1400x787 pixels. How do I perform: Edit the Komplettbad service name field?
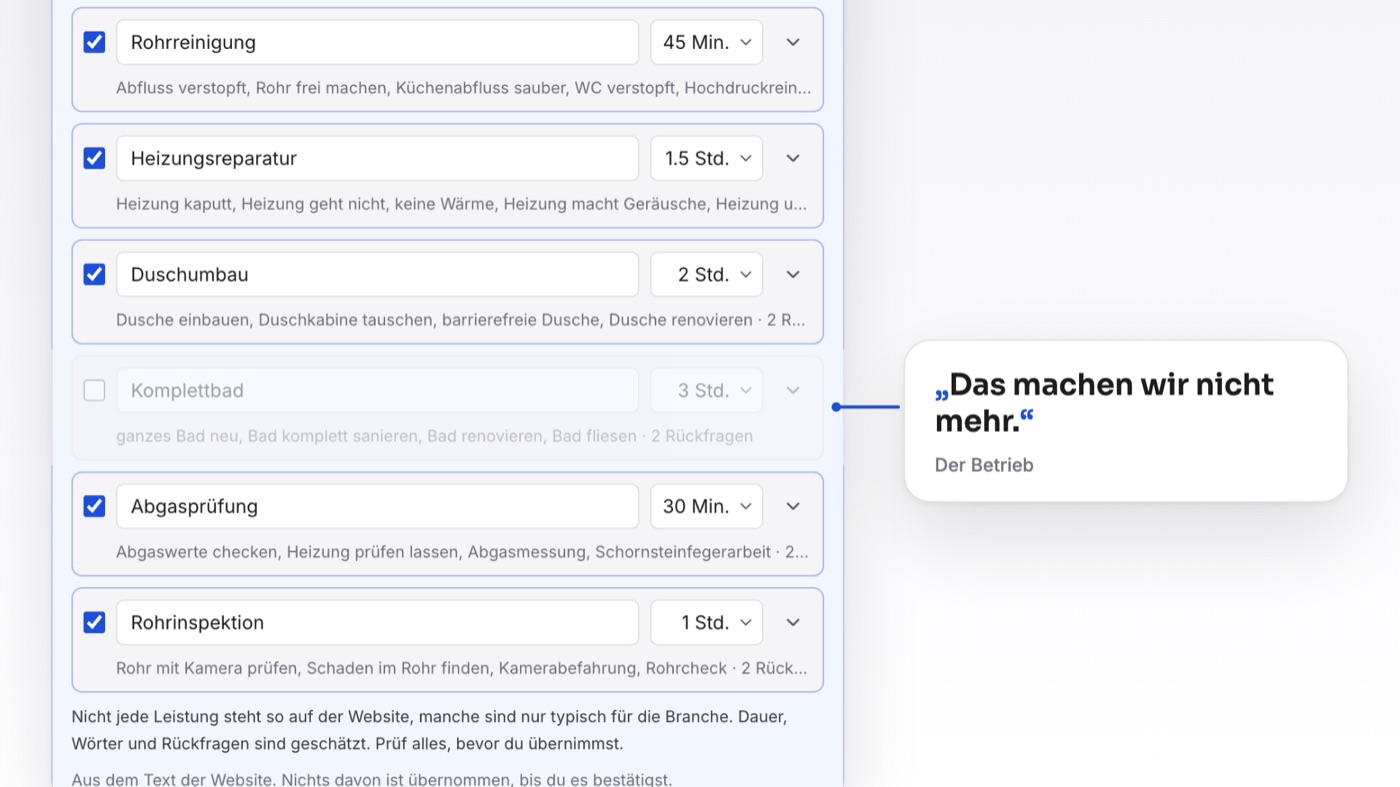(x=377, y=390)
